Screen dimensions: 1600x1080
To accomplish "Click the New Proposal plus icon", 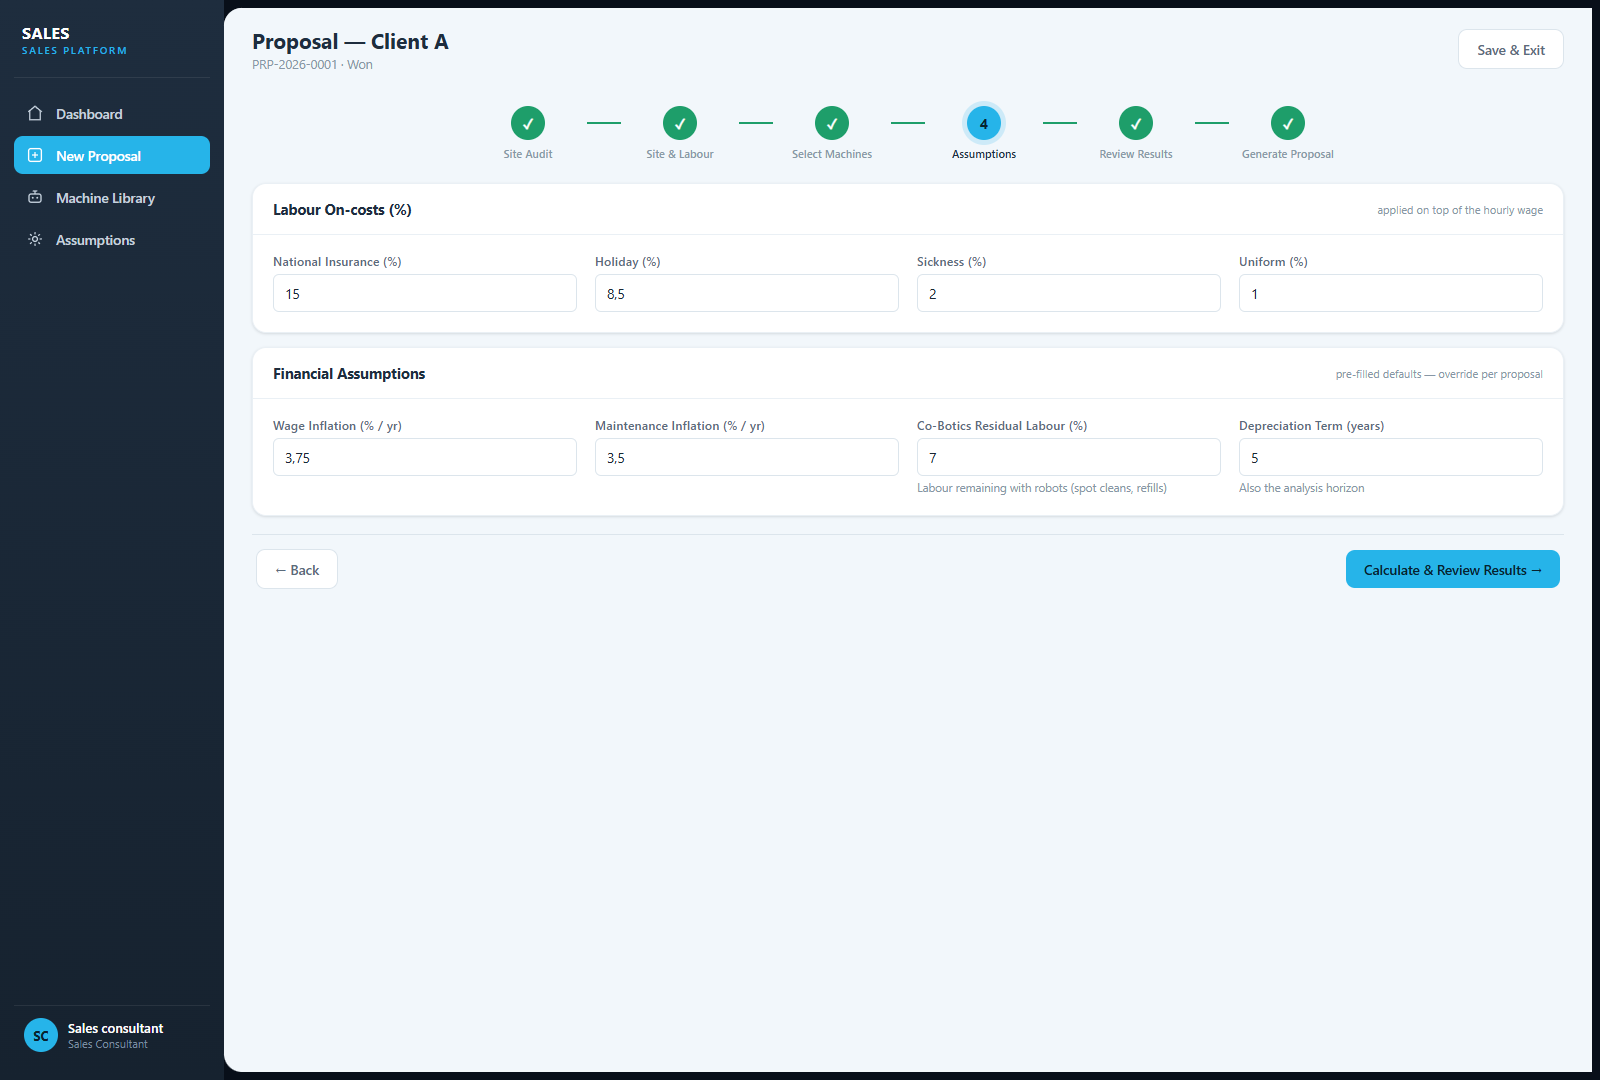I will tap(35, 156).
